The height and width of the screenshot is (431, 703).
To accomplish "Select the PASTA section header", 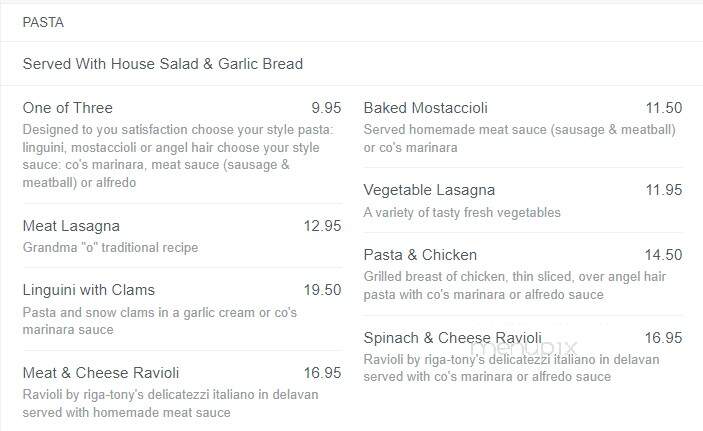I will pos(43,22).
